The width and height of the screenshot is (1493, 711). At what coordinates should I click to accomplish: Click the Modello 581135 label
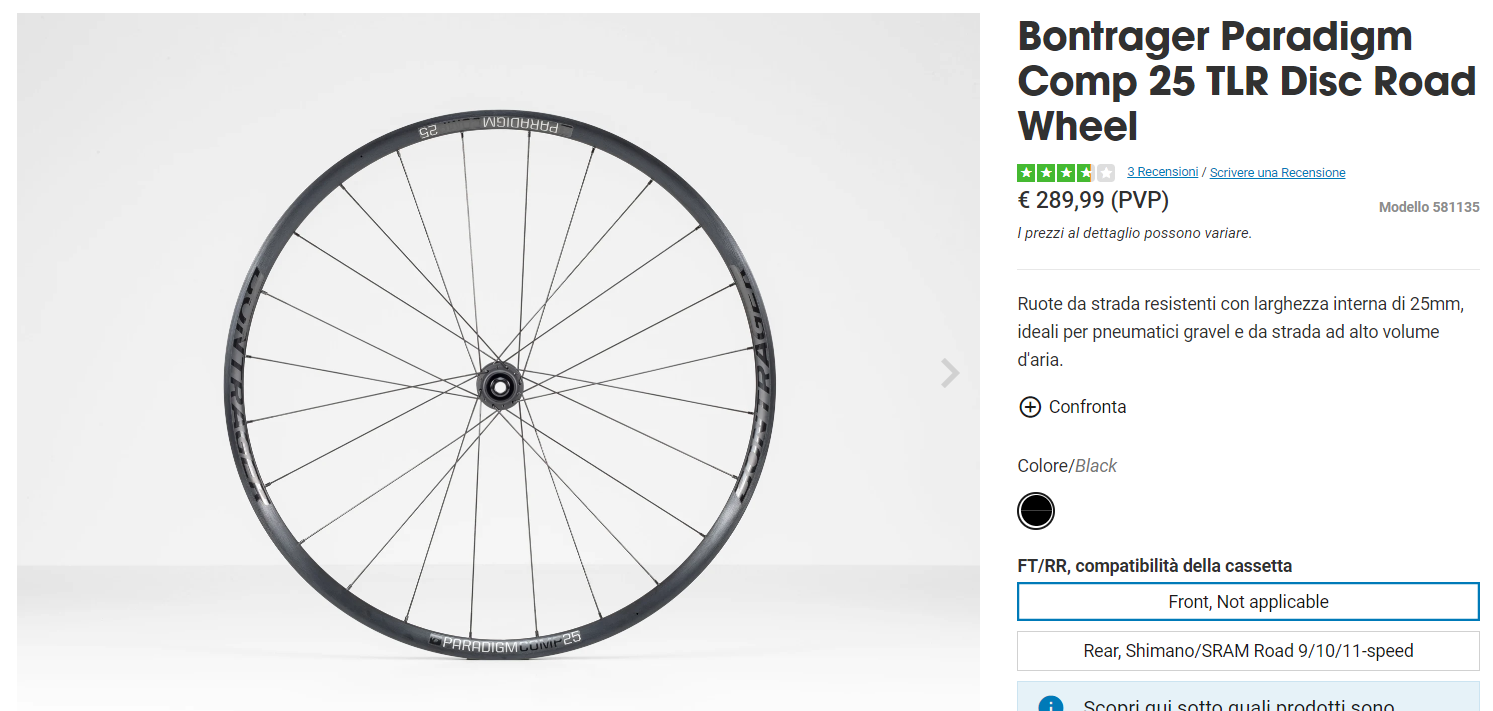[x=1428, y=208]
